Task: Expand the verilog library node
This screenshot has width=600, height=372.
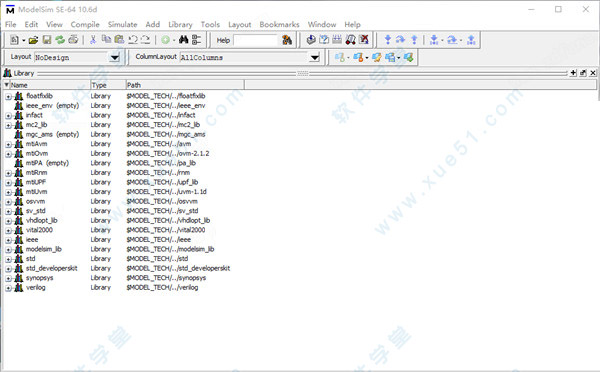Action: pos(8,288)
